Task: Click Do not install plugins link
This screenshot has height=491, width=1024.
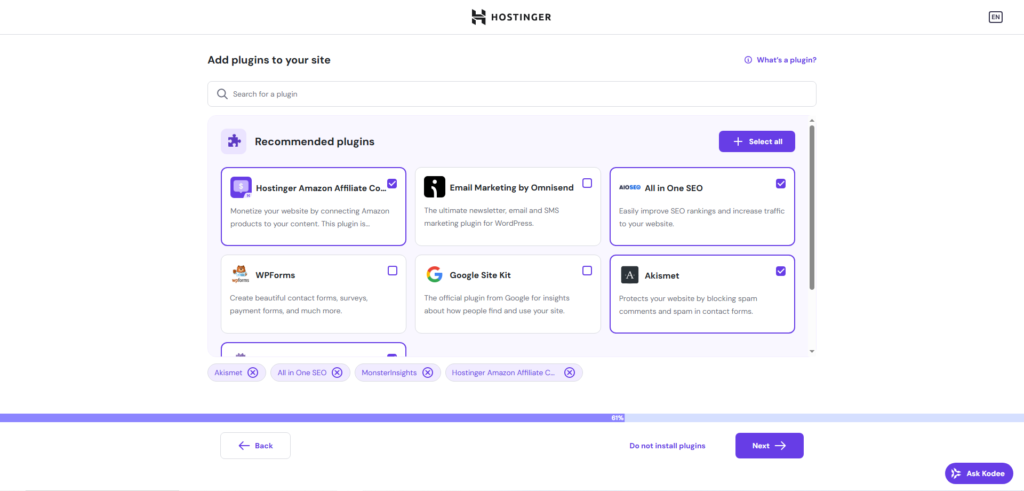Action: [667, 446]
